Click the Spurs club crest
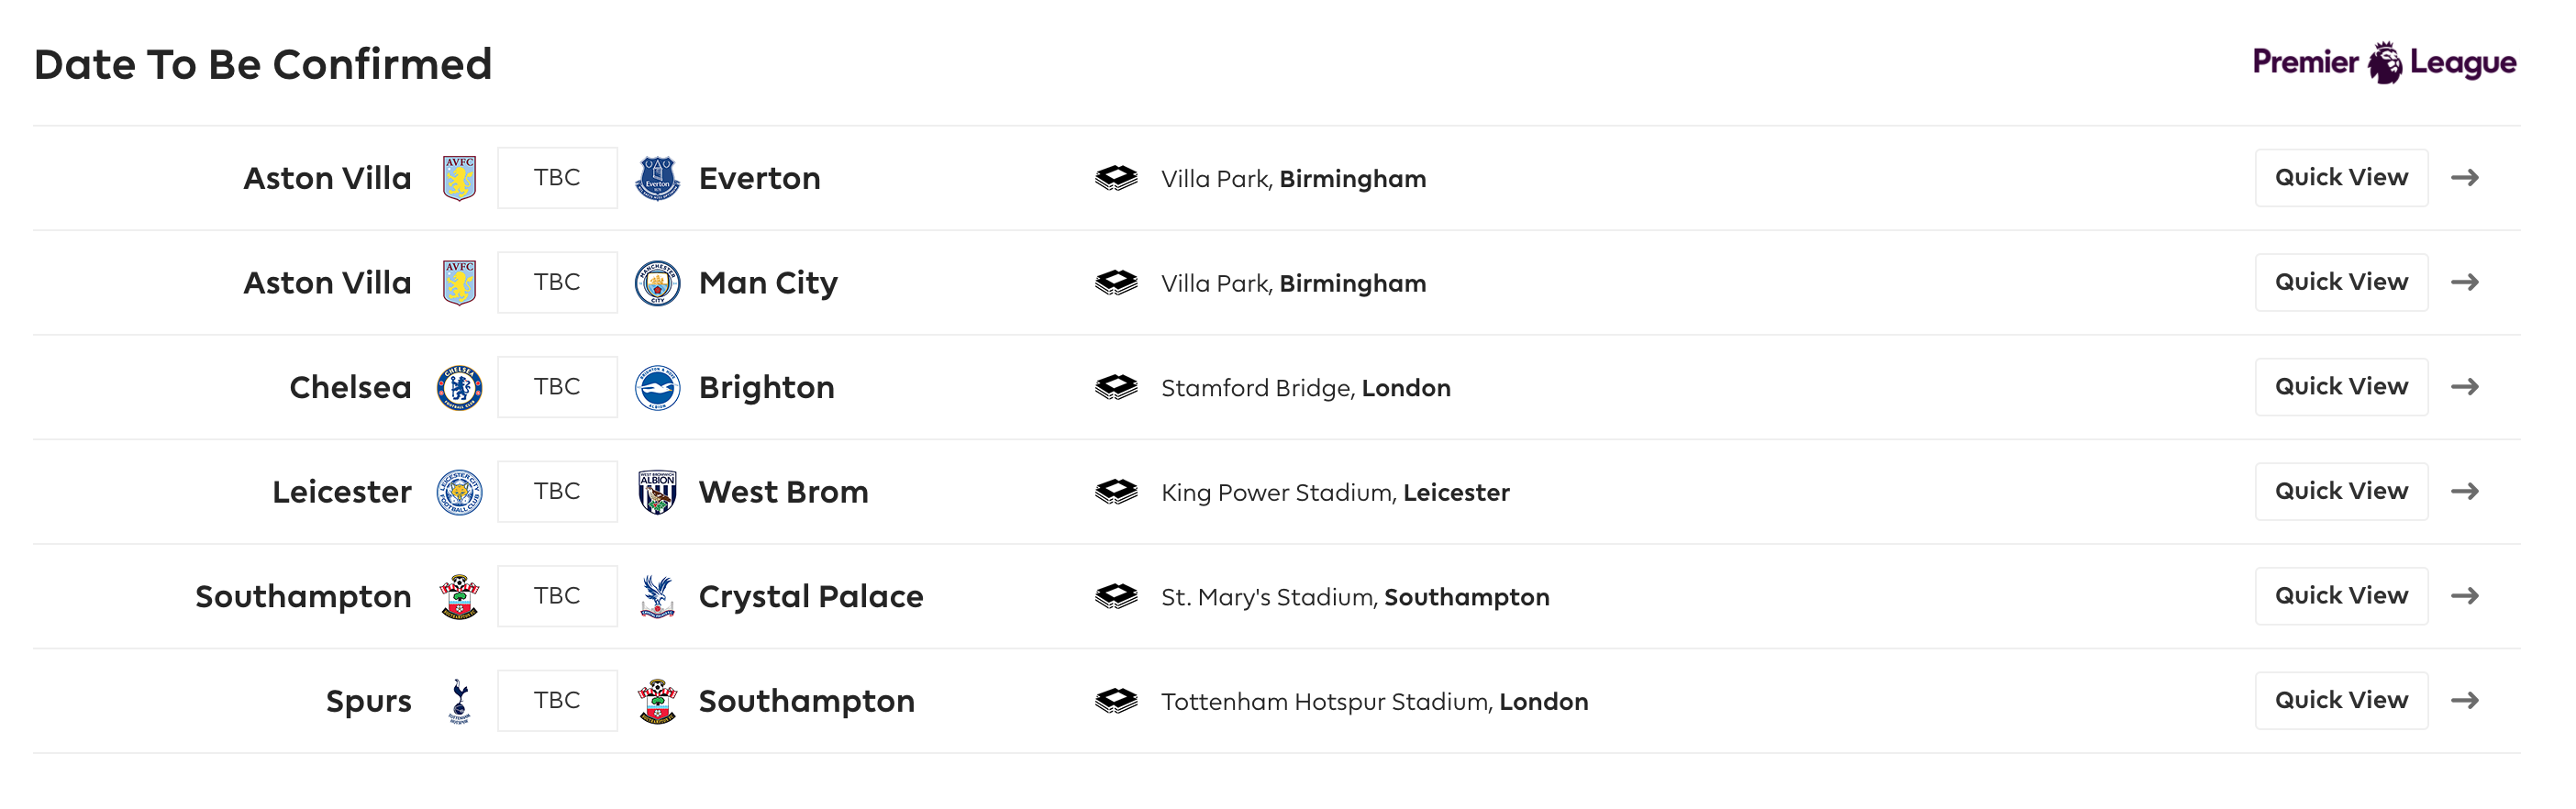The image size is (2576, 809). point(459,701)
